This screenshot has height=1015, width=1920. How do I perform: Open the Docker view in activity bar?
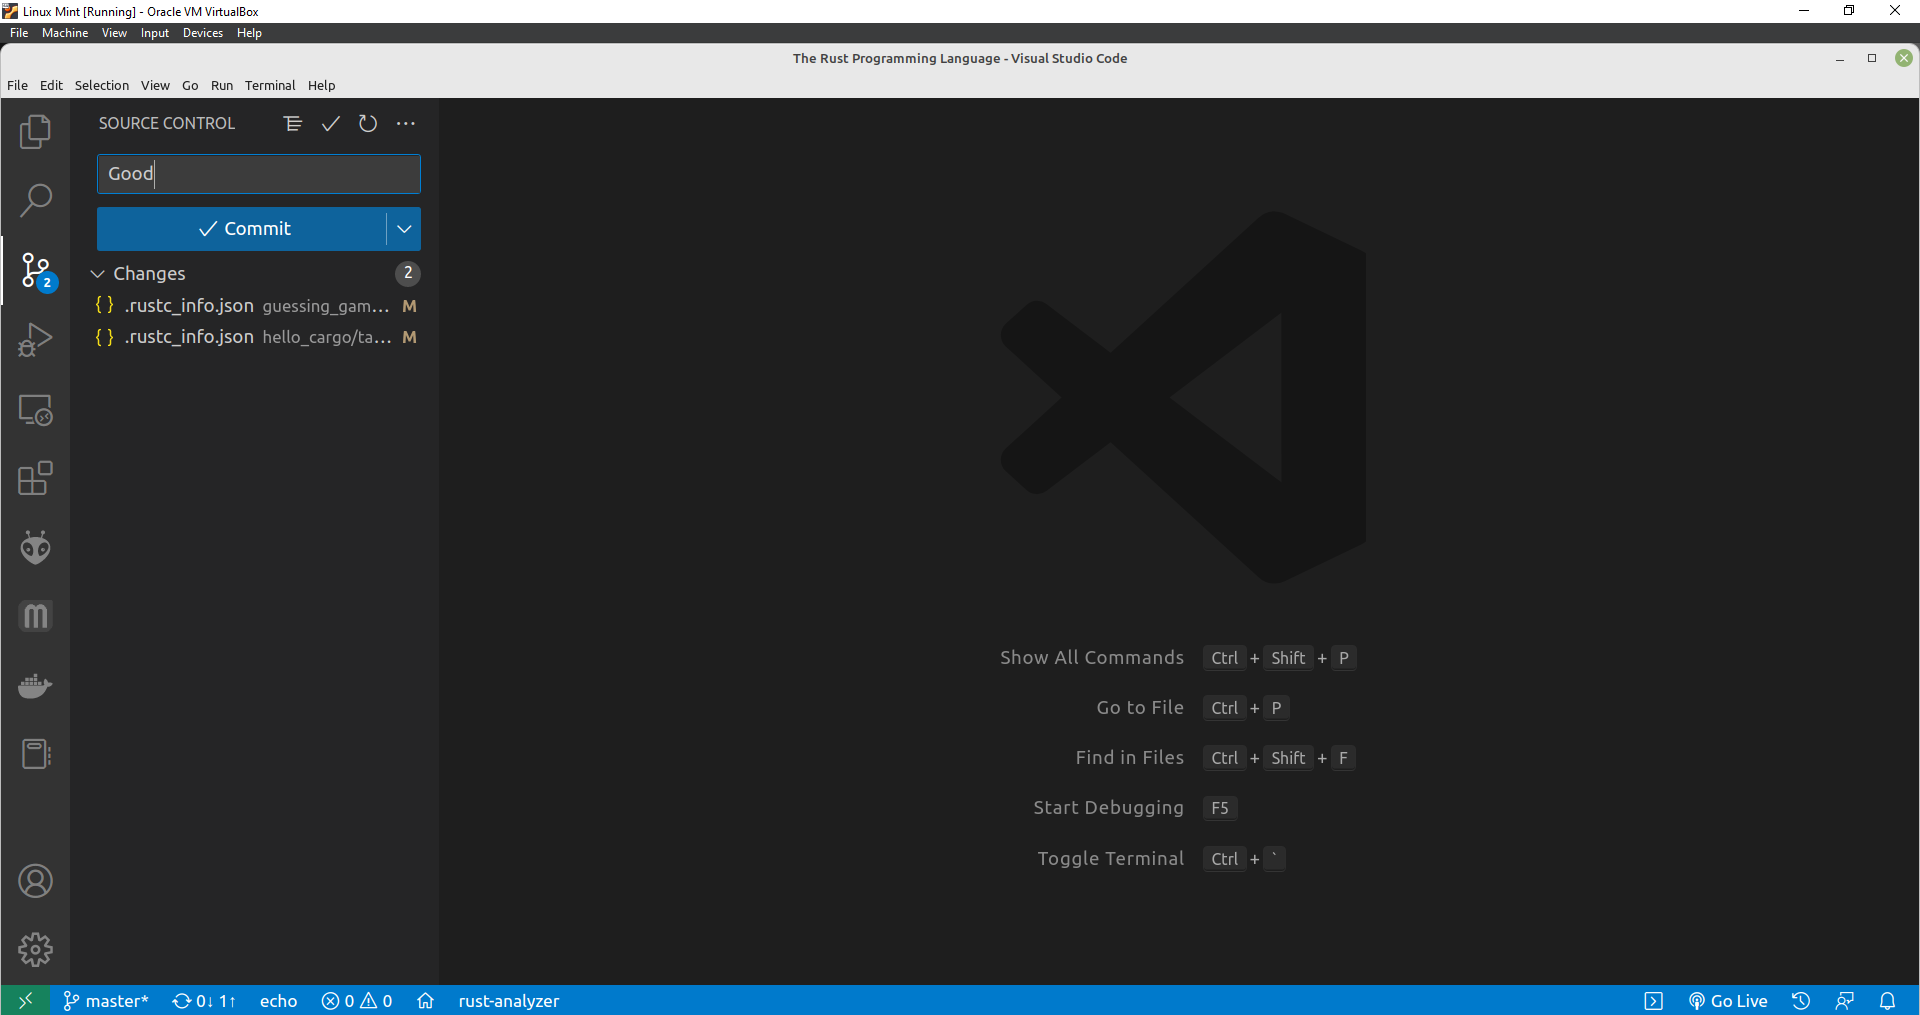coord(35,686)
